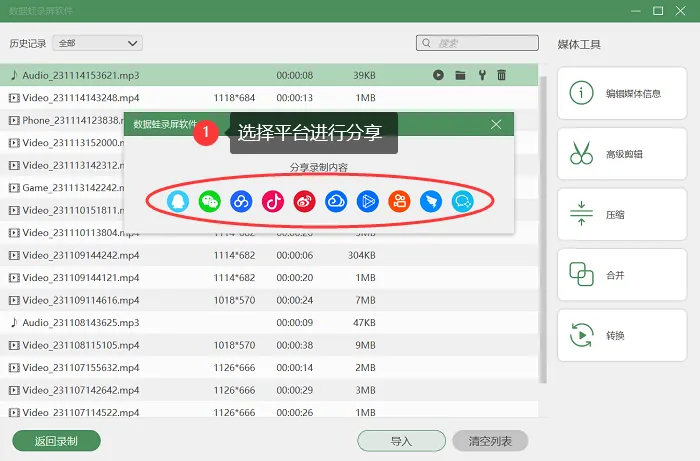
Task: Click music note icon beside Audio_231114153621.mp3
Action: 14,75
